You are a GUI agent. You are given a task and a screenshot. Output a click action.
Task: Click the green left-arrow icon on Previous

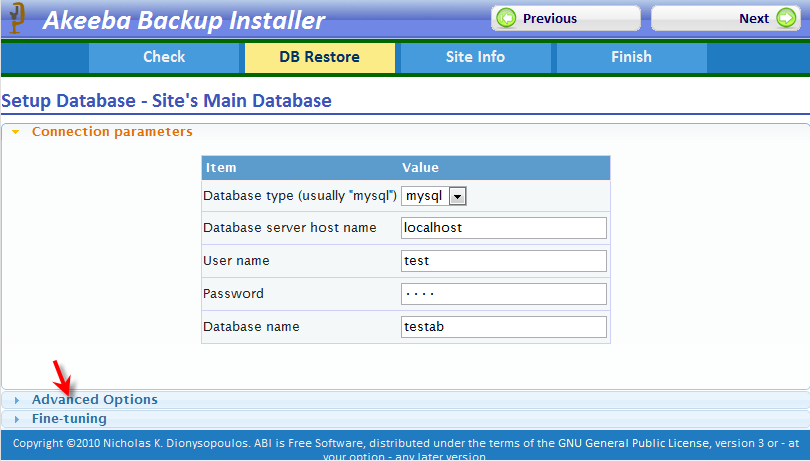(506, 19)
